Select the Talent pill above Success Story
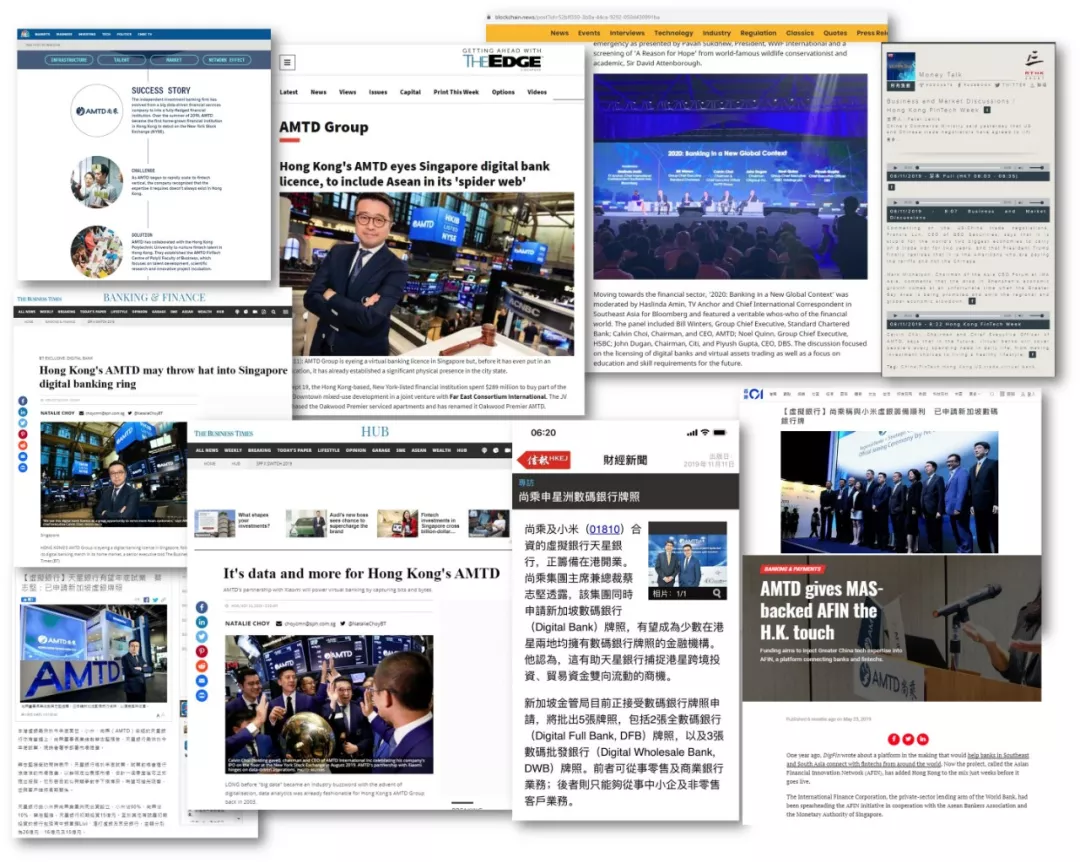Image resolution: width=1080 pixels, height=862 pixels. (x=122, y=60)
